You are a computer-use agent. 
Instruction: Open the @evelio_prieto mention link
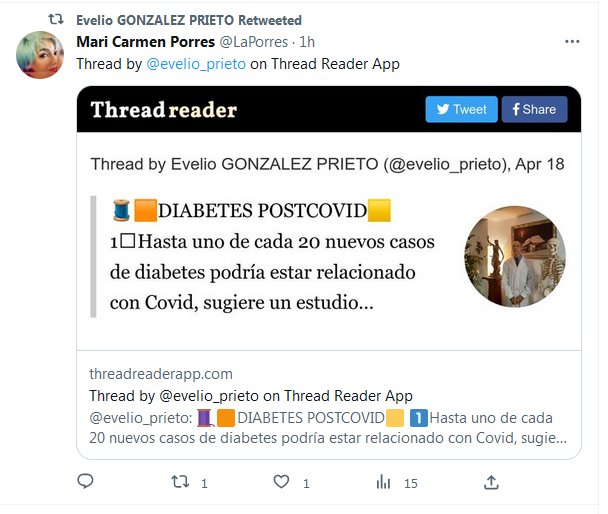(x=196, y=64)
